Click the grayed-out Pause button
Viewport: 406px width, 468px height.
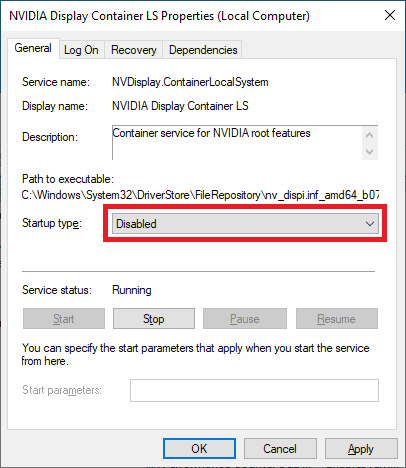pos(245,319)
